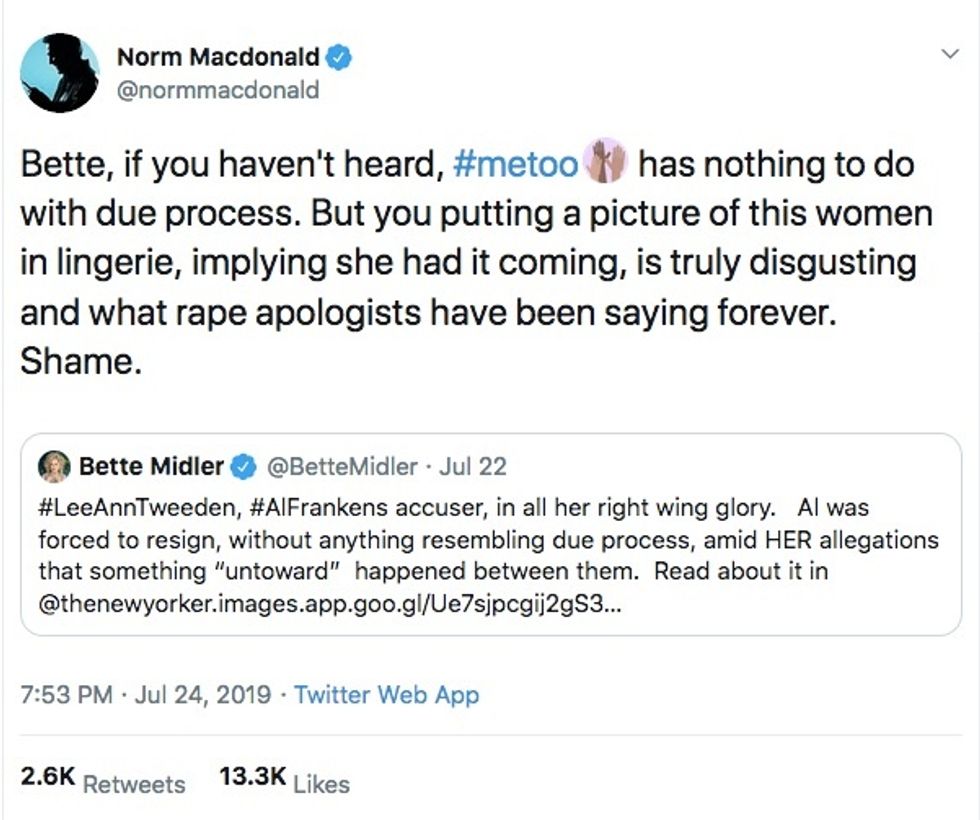This screenshot has width=980, height=820.
Task: Open Bette Midler's name in quoted tweet
Action: [151, 466]
